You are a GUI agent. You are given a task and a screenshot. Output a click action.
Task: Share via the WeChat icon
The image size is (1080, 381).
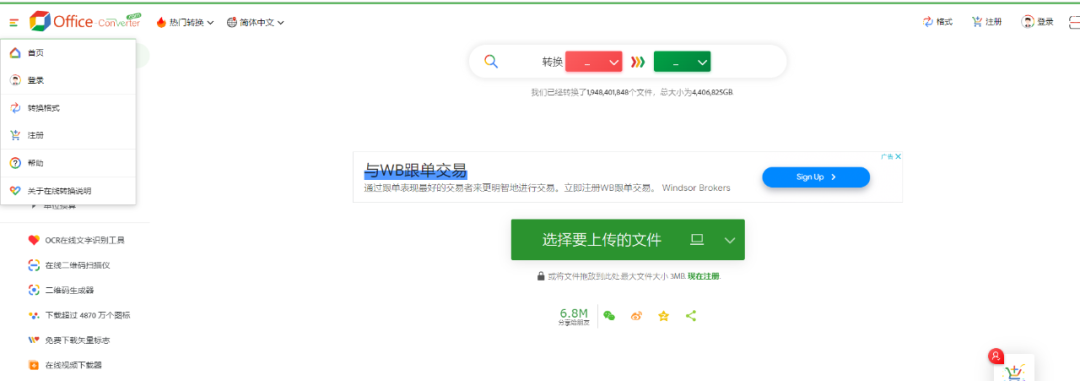[x=609, y=316]
